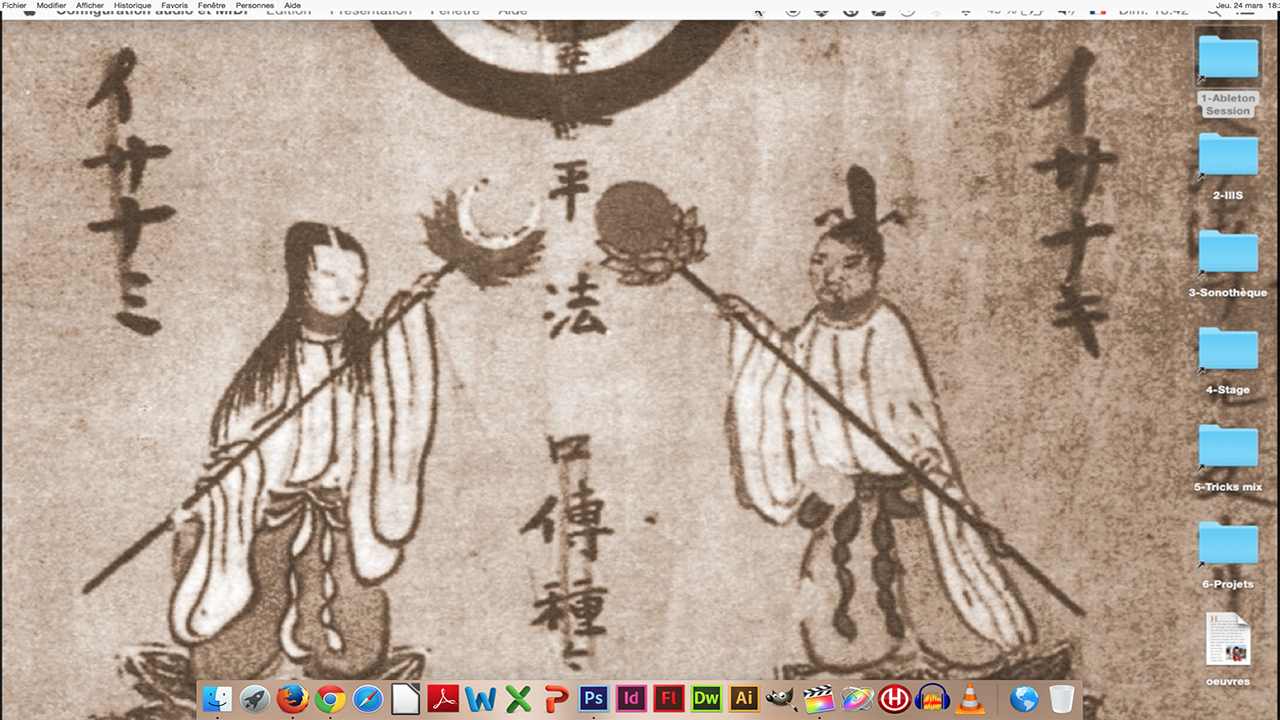Open the Fichier menu

(14, 5)
